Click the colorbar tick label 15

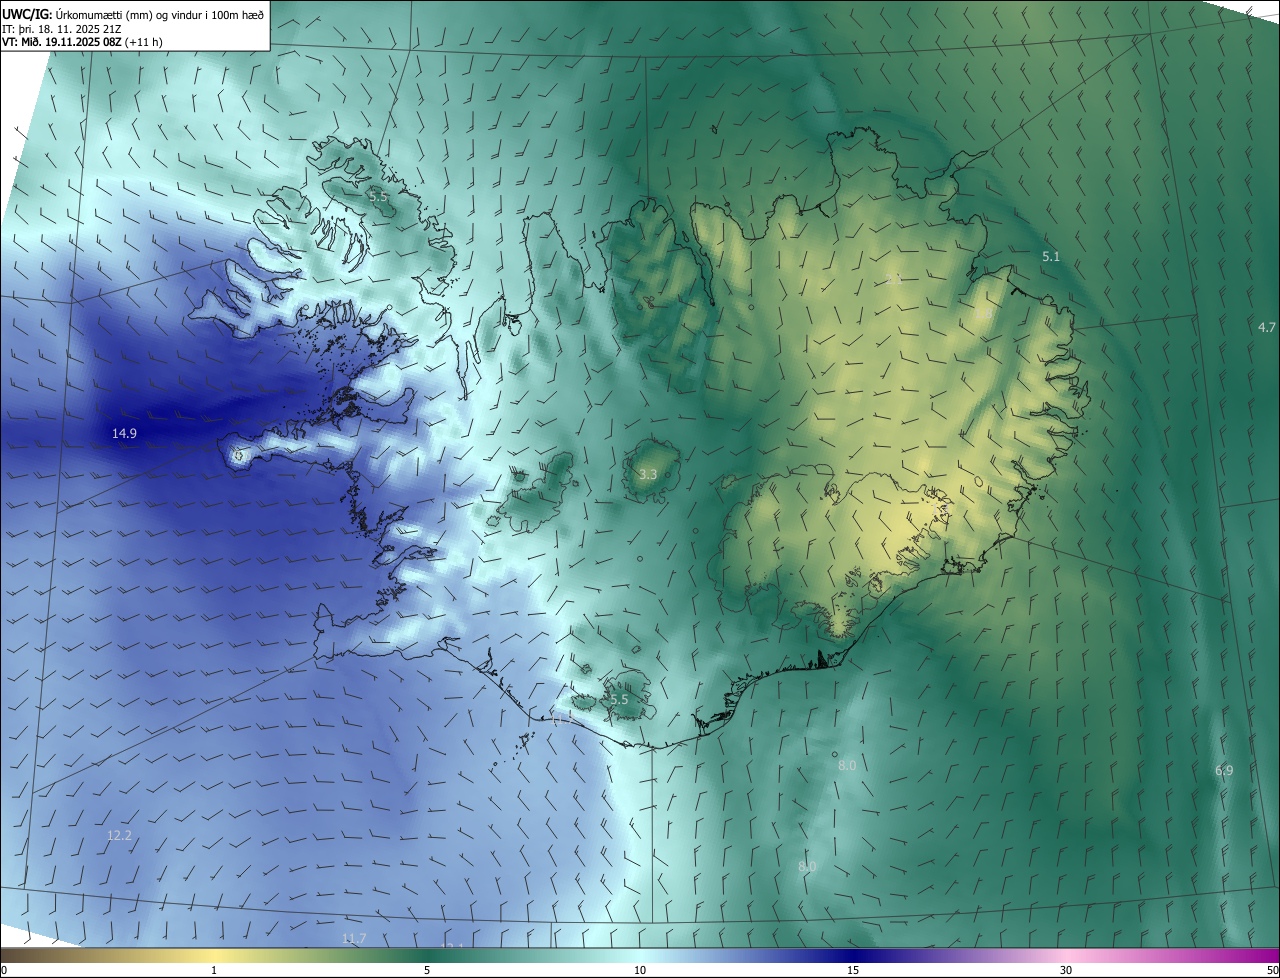[853, 971]
